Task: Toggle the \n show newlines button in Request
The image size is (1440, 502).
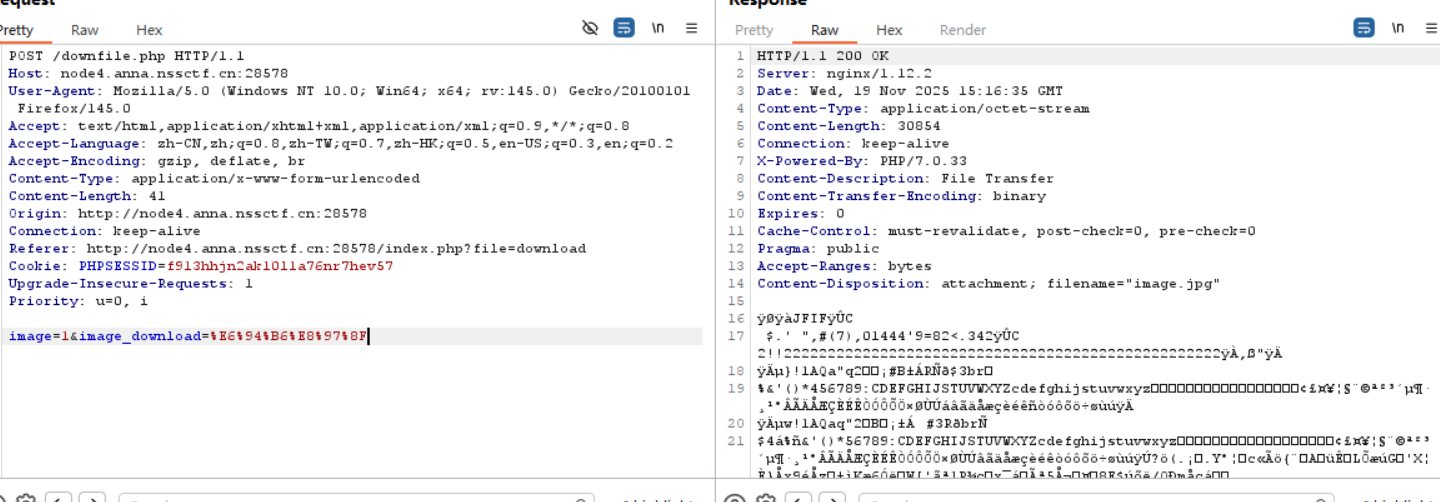Action: click(658, 28)
